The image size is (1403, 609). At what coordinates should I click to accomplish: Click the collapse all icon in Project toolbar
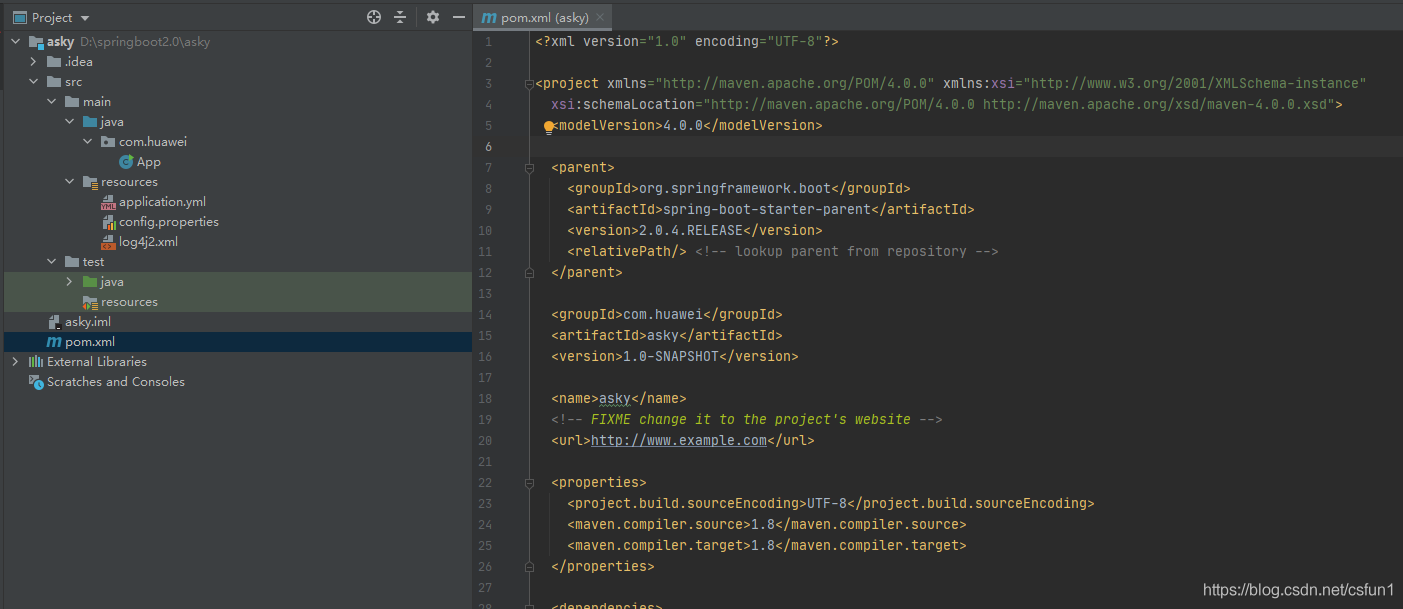(x=400, y=17)
